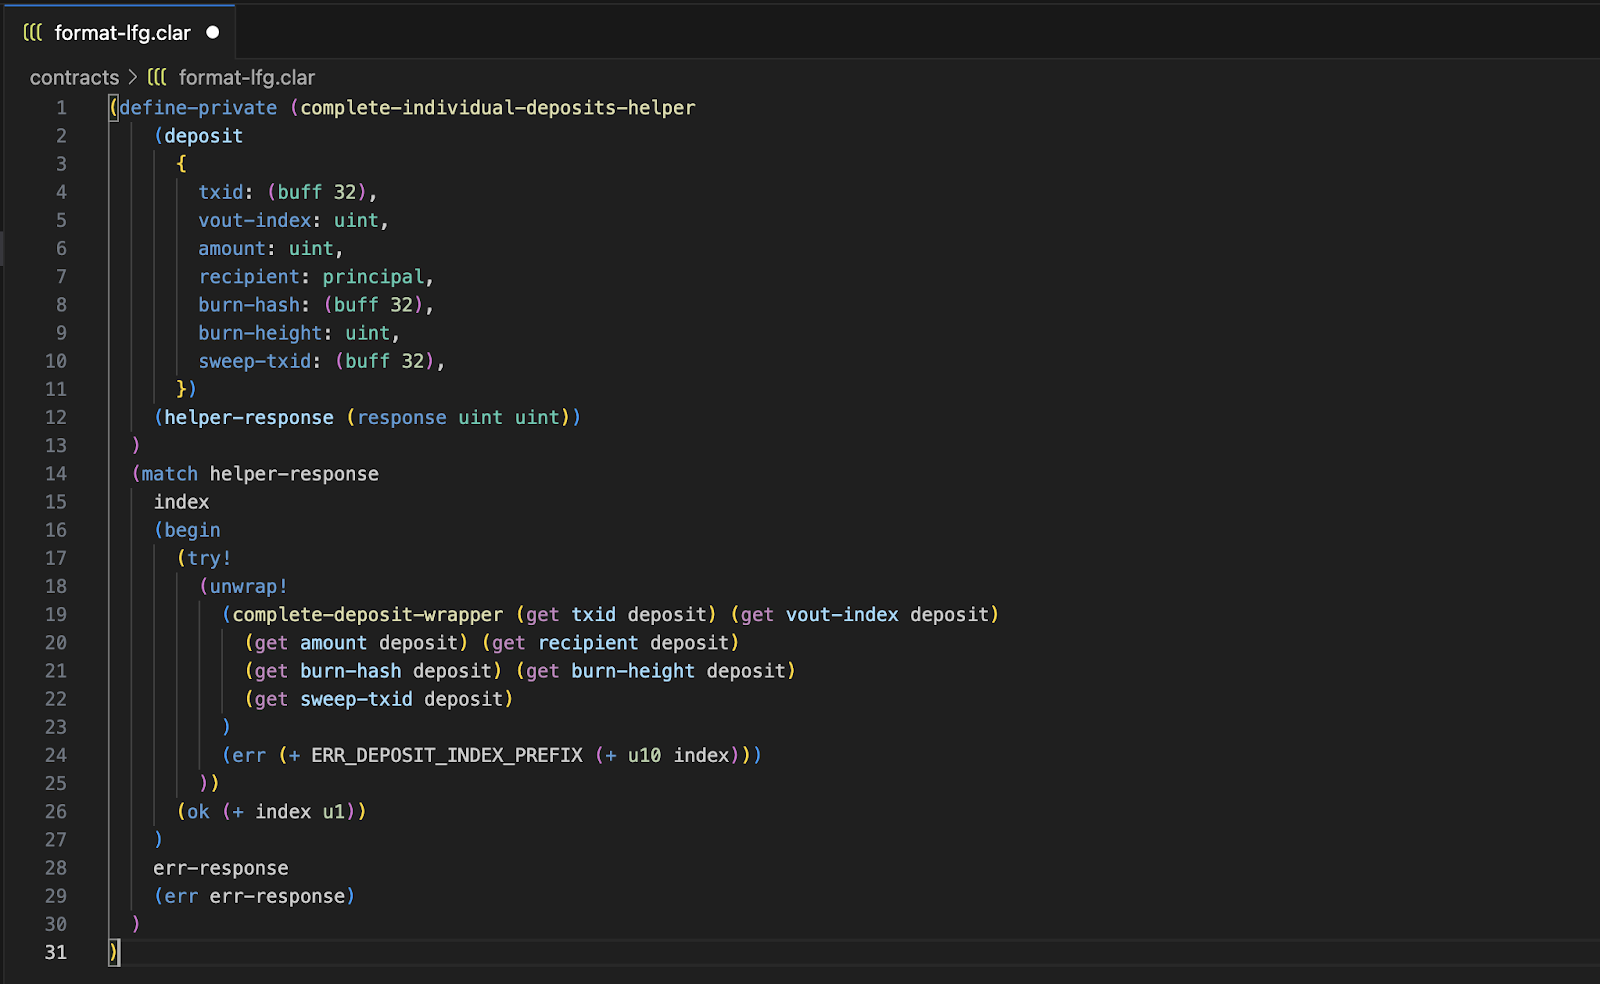Click the u10 literal on line 24
This screenshot has width=1600, height=984.
(645, 755)
